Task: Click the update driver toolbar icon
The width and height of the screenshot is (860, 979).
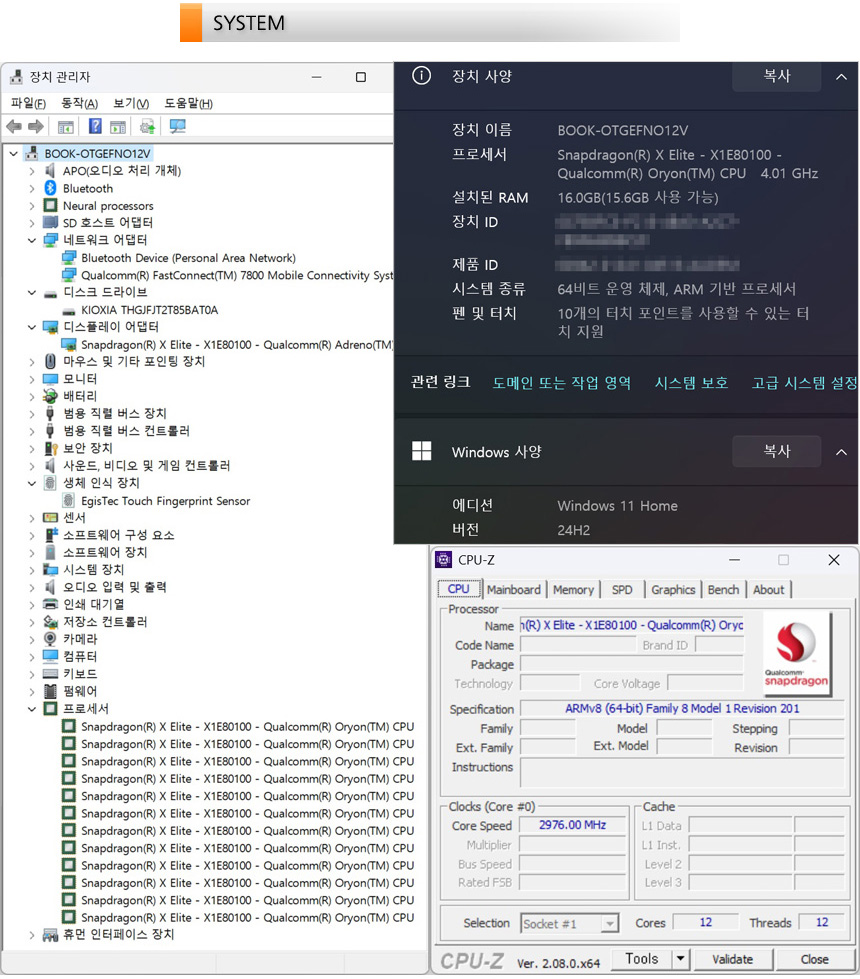Action: click(147, 127)
